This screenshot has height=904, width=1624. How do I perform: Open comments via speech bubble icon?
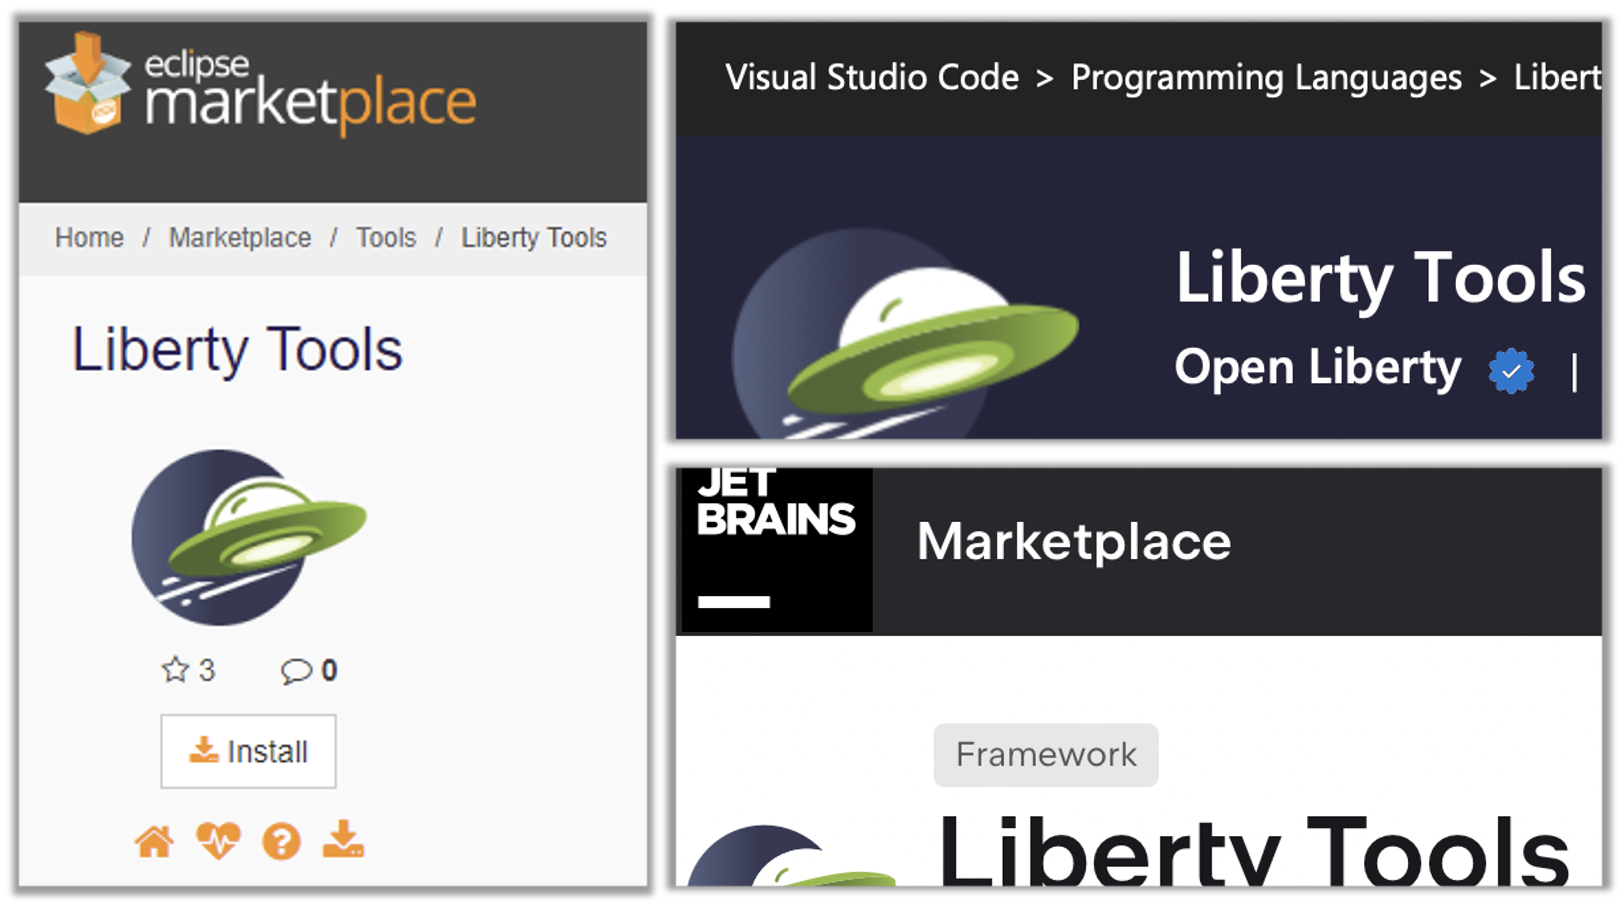click(296, 671)
